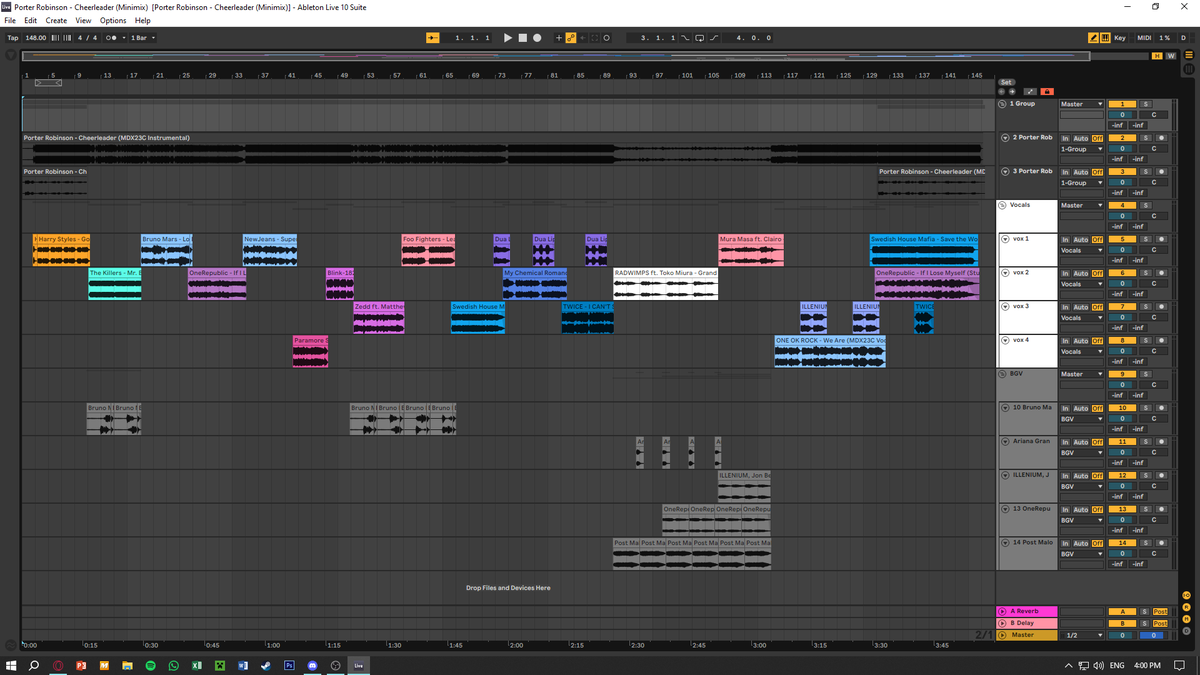Viewport: 1200px width, 675px height.
Task: Toggle track activator 3 for Porter Rob
Action: pyautogui.click(x=1122, y=171)
